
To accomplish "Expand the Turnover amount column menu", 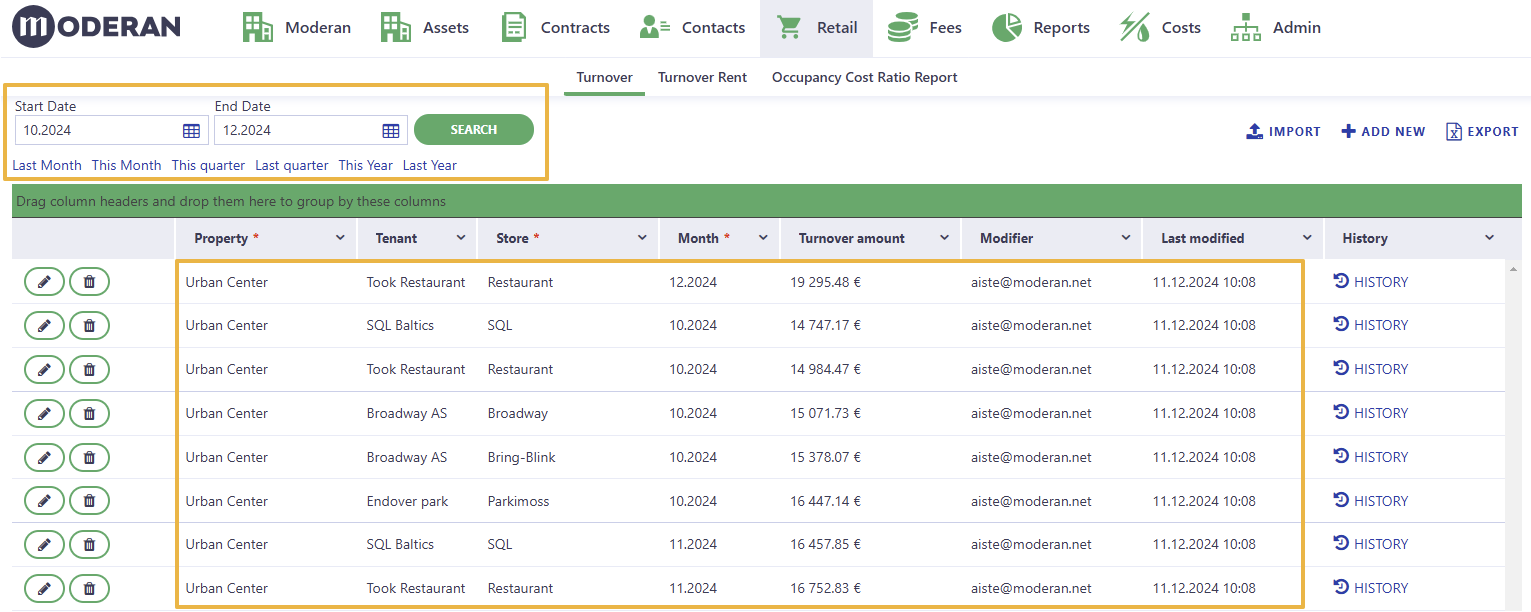I will pyautogui.click(x=944, y=238).
